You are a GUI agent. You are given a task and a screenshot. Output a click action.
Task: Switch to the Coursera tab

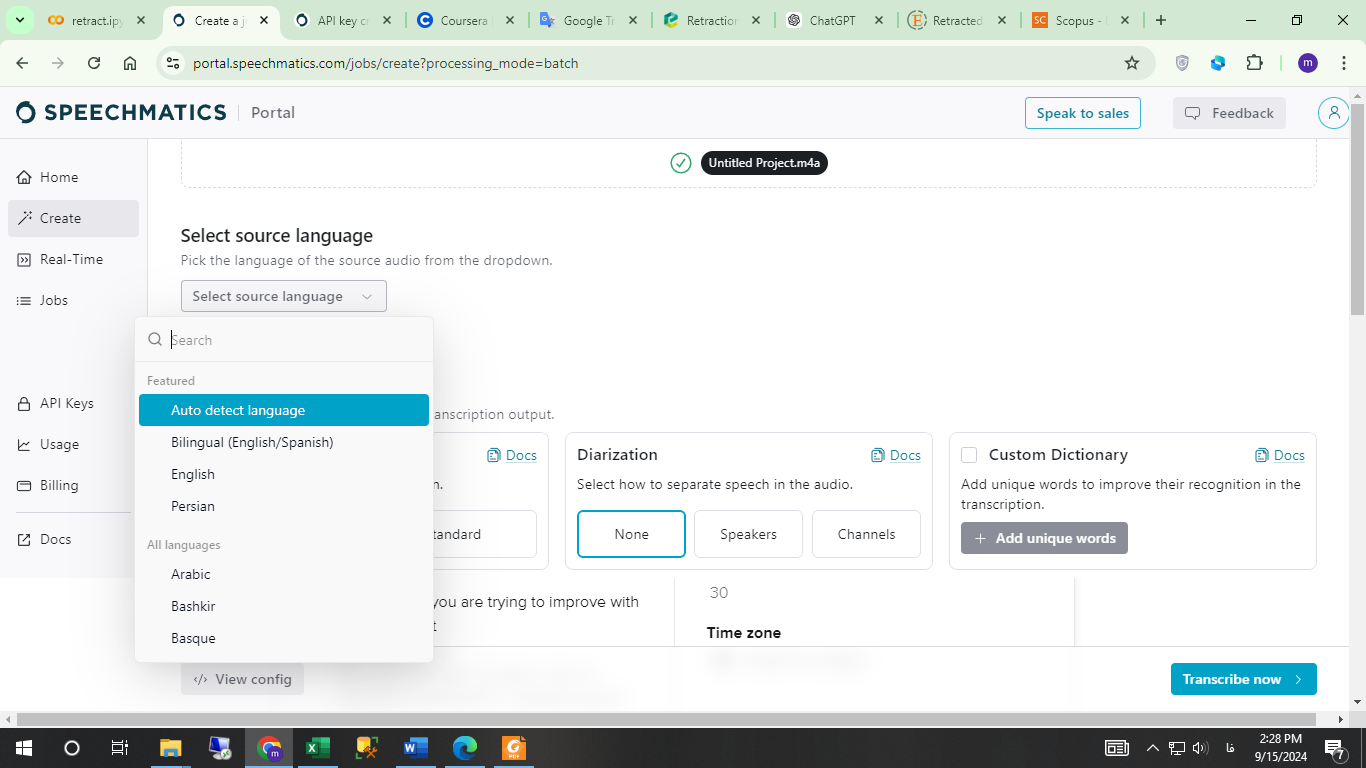tap(466, 20)
